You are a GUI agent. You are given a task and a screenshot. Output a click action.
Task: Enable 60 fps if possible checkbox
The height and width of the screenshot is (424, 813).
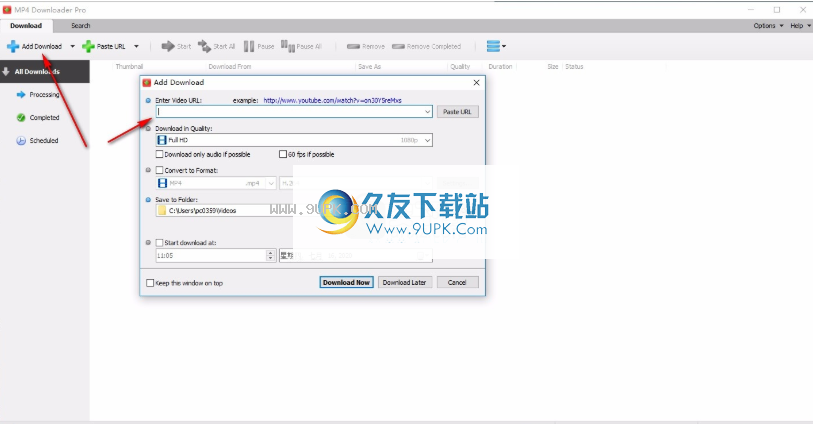pyautogui.click(x=283, y=154)
